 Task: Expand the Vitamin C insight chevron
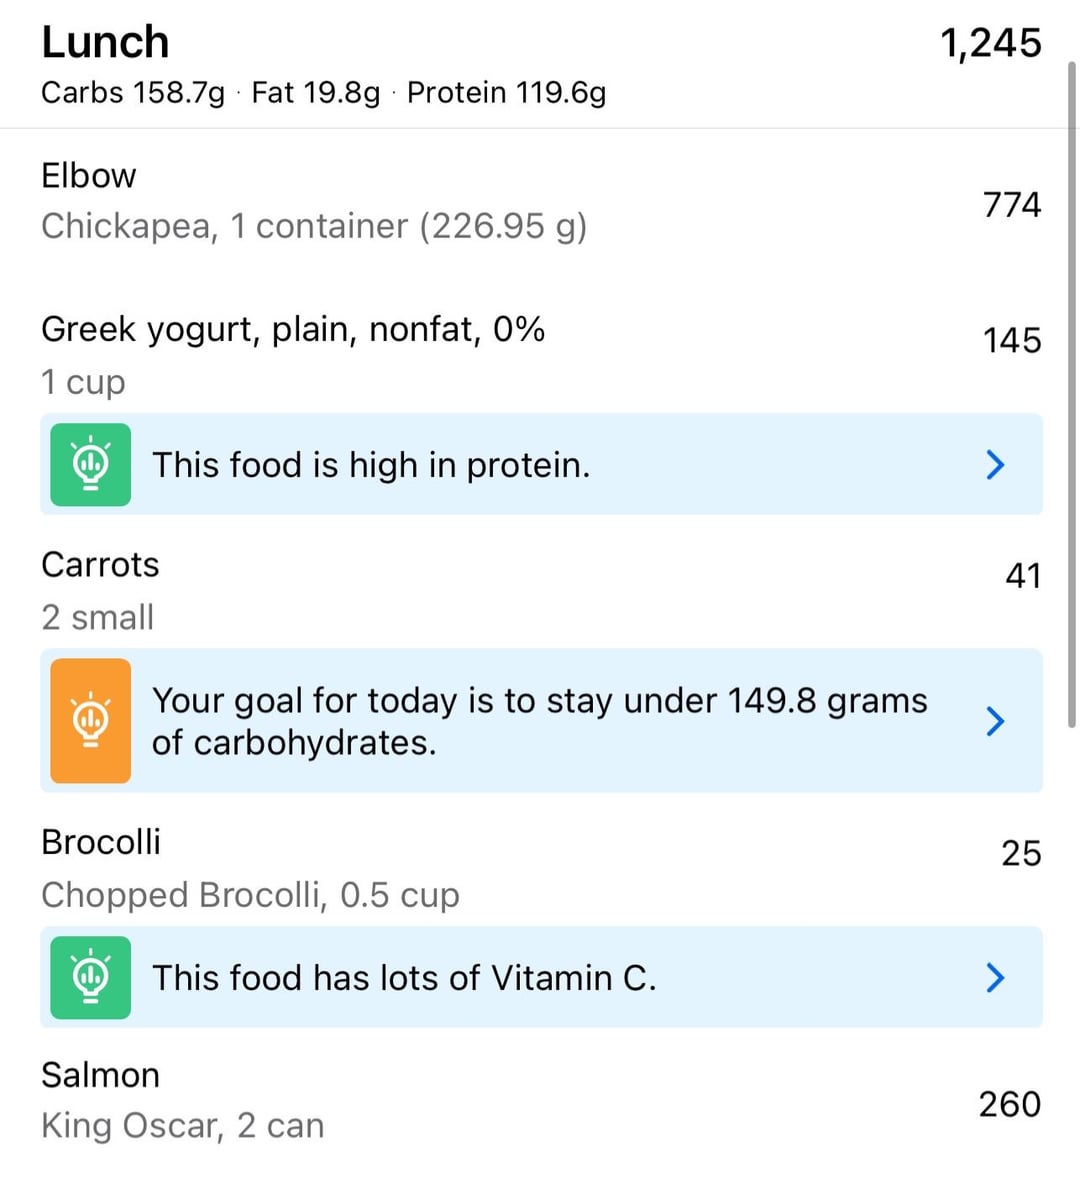(x=995, y=978)
